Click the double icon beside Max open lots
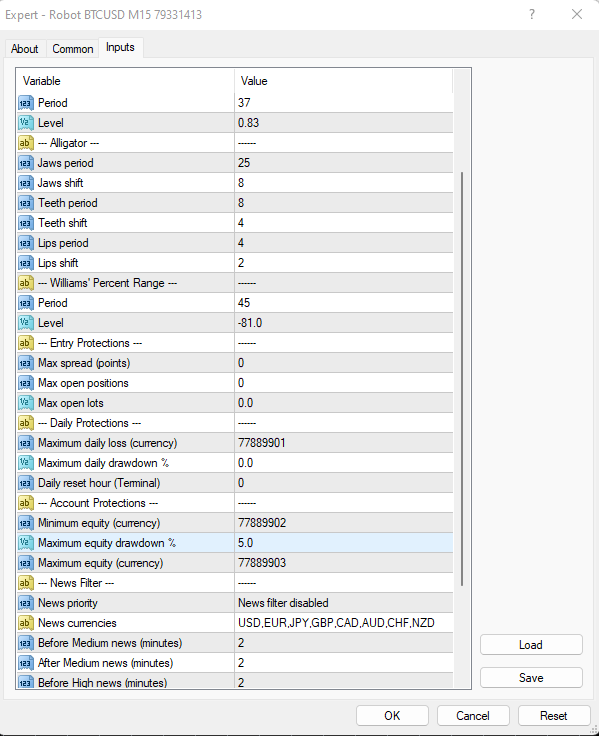The image size is (599, 736). click(26, 403)
